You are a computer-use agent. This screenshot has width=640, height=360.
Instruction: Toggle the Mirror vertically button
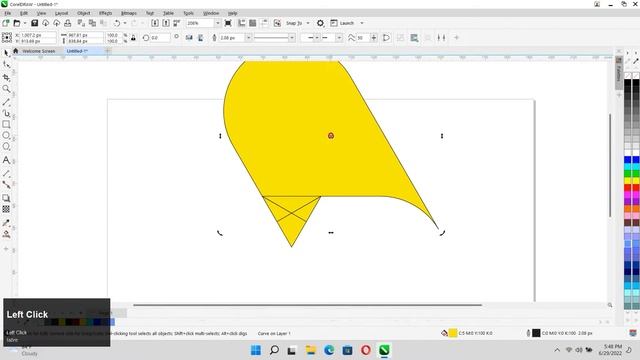coord(200,38)
